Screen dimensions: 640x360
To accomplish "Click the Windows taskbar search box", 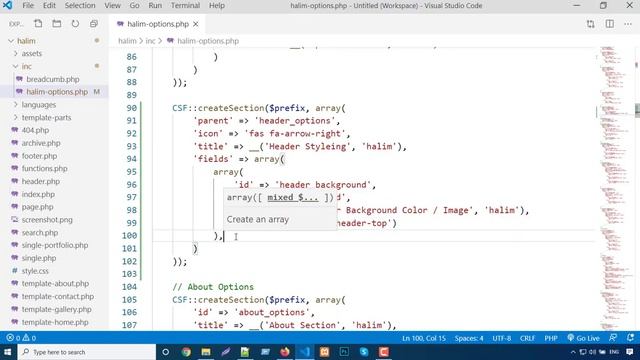I will (87, 352).
